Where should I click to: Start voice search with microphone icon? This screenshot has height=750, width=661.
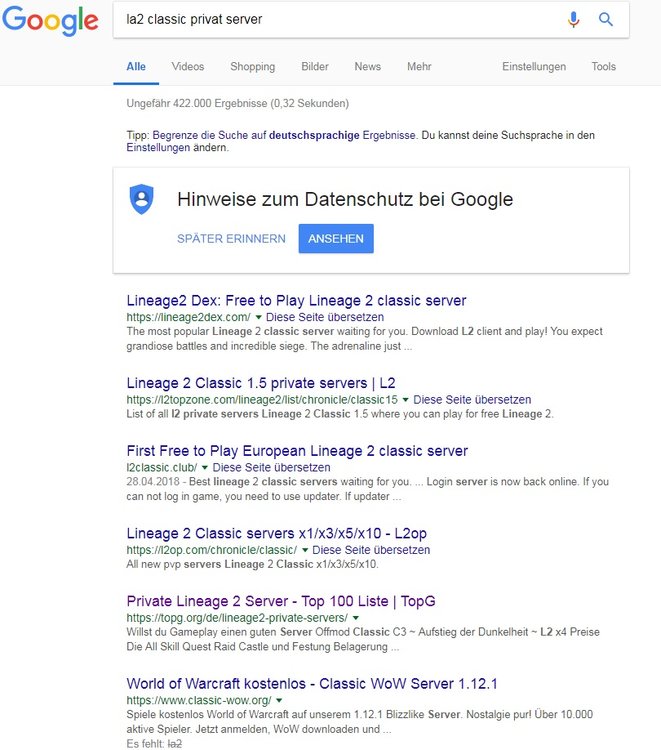click(x=574, y=19)
